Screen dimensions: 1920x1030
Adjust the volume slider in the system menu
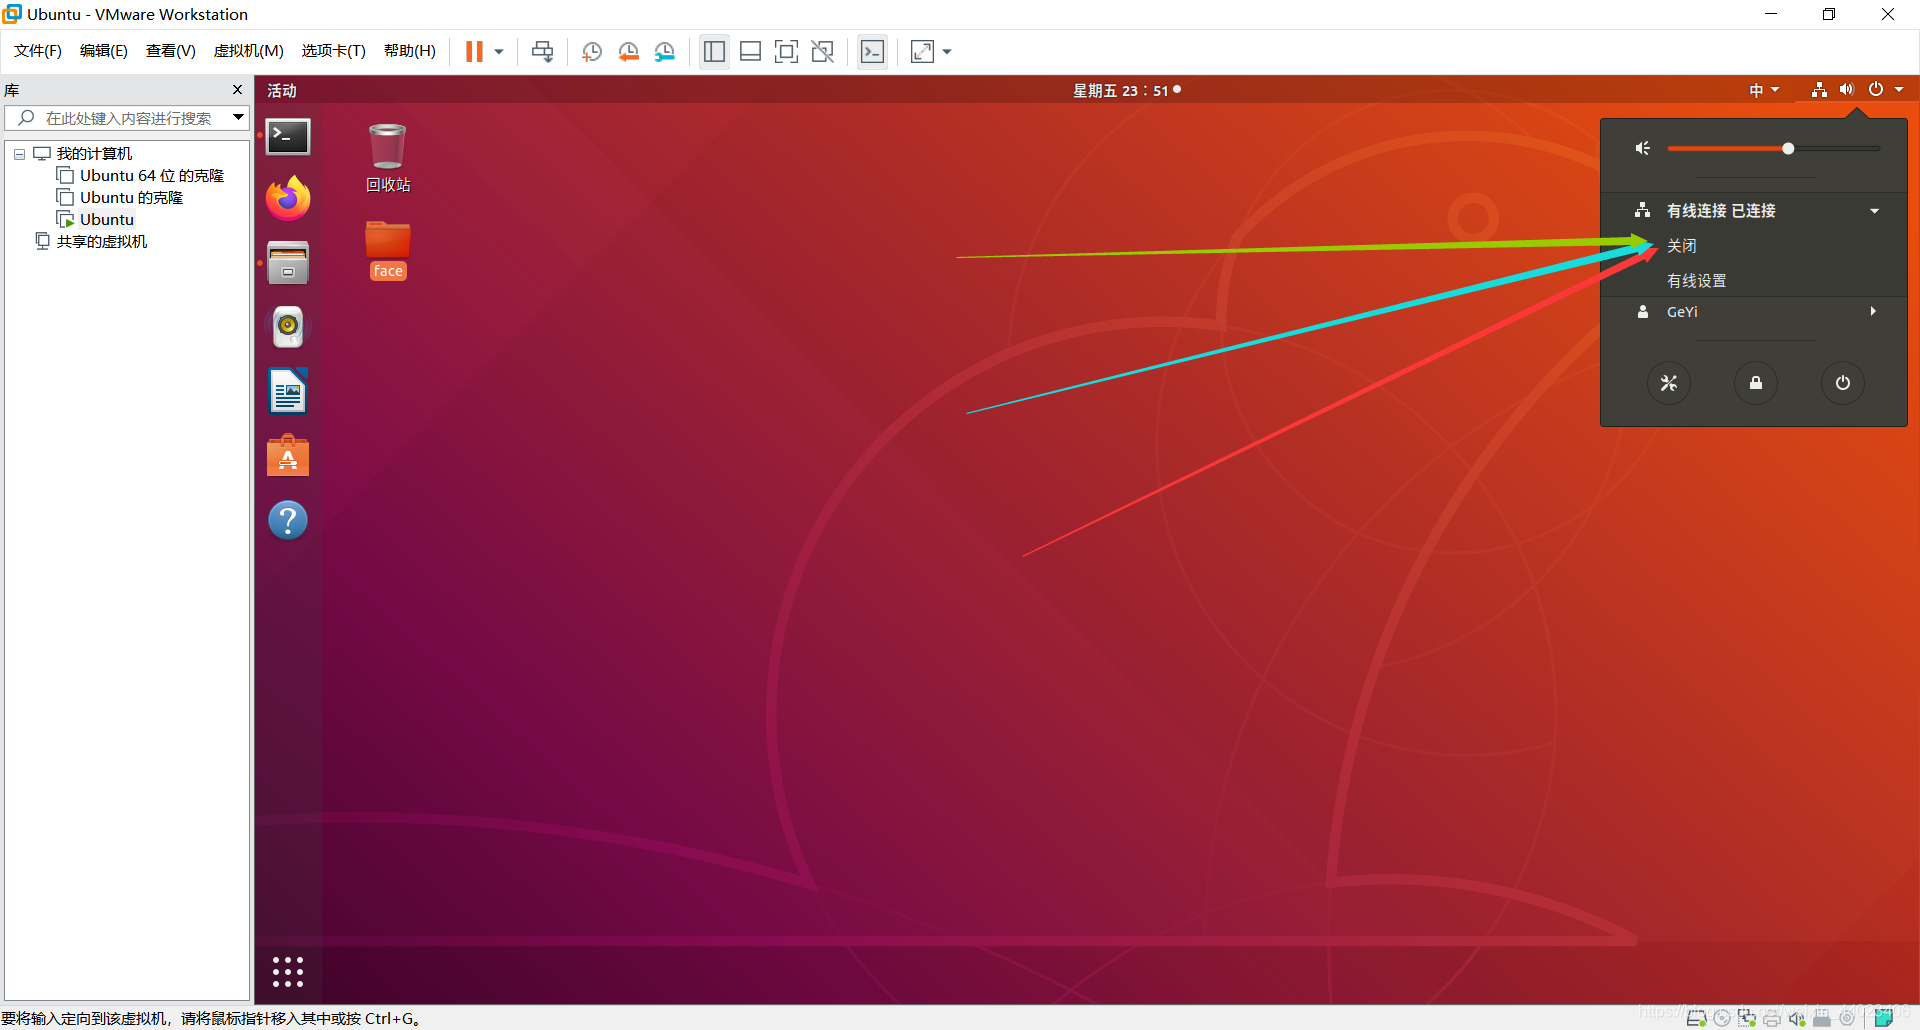pyautogui.click(x=1774, y=149)
